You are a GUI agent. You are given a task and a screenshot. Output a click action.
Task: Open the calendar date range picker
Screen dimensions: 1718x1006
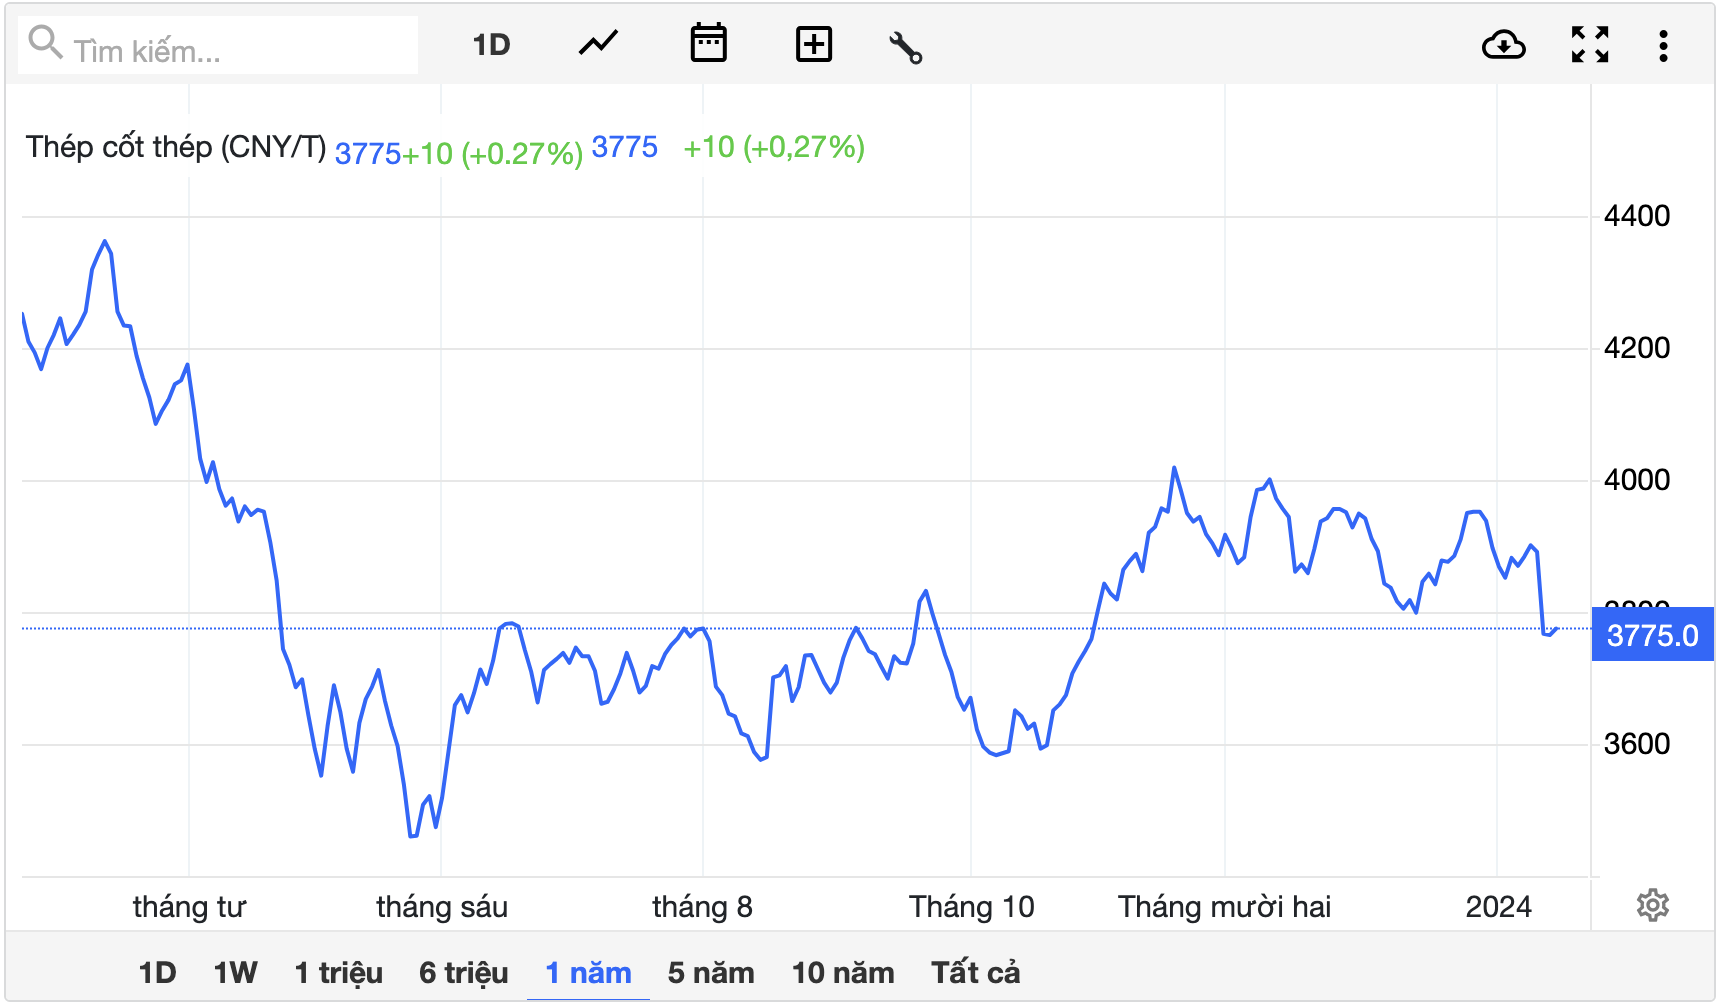[x=708, y=44]
